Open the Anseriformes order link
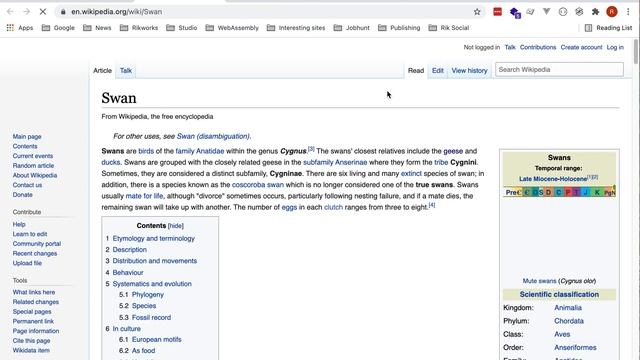640x360 pixels. point(575,348)
